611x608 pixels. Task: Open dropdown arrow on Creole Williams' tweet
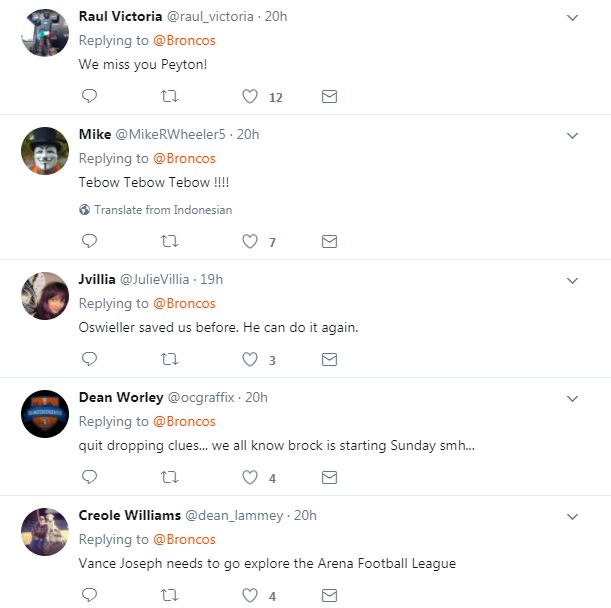tap(573, 516)
